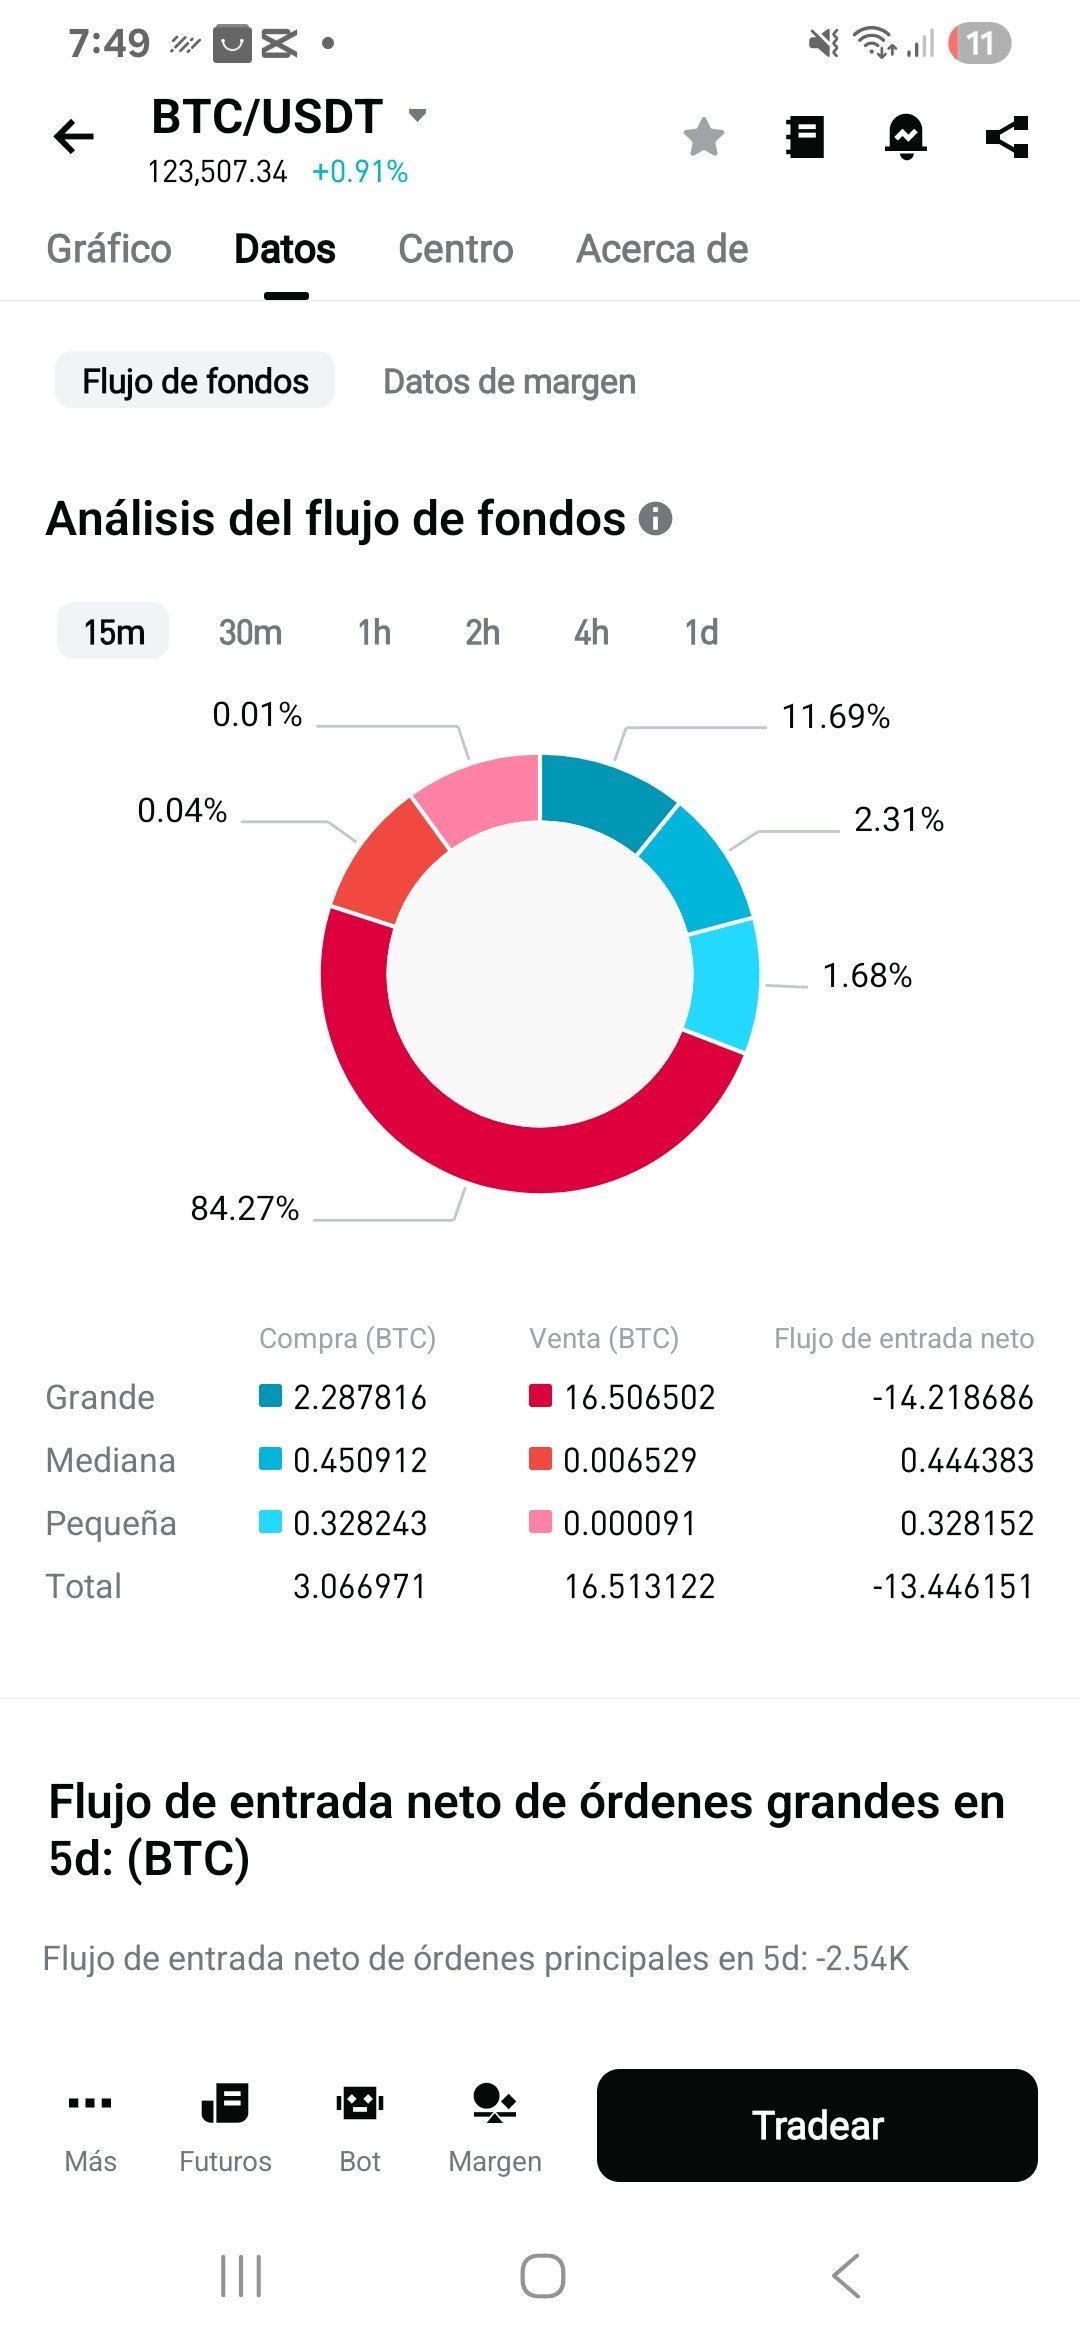Show info about Análisis del flujo de fondos
This screenshot has width=1080, height=2340.
tap(656, 519)
